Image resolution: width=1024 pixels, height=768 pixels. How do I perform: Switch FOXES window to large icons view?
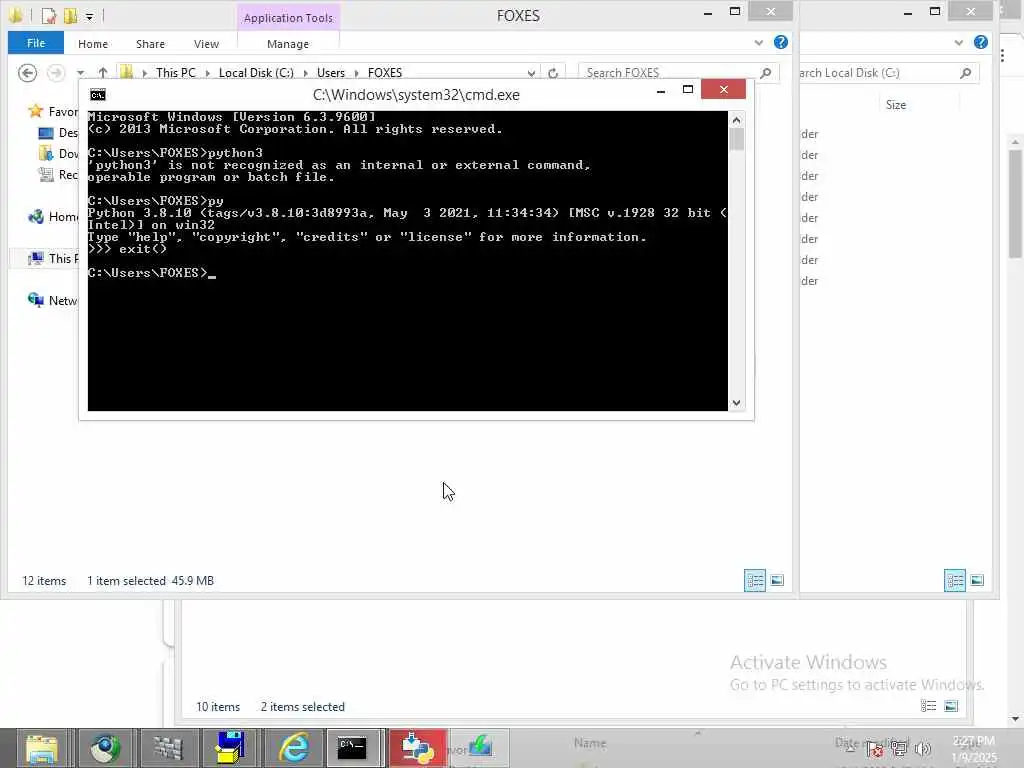pos(777,580)
